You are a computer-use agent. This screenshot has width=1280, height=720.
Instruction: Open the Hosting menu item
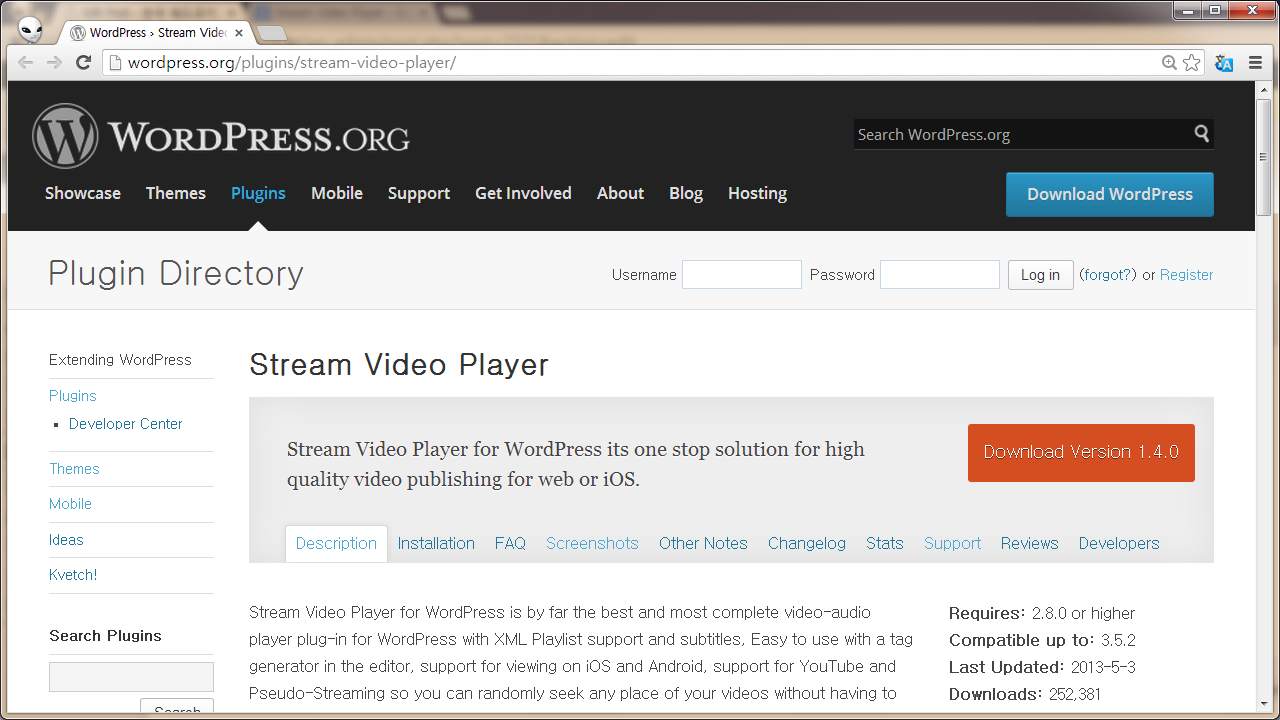pos(757,193)
